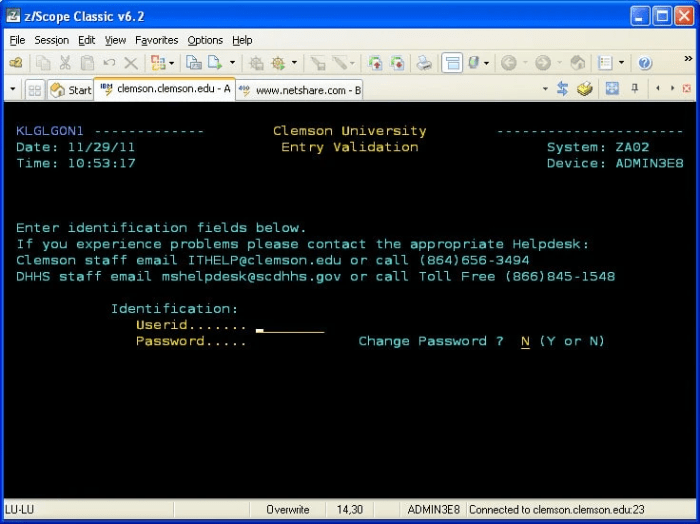Click the blue help question mark icon

tap(644, 63)
